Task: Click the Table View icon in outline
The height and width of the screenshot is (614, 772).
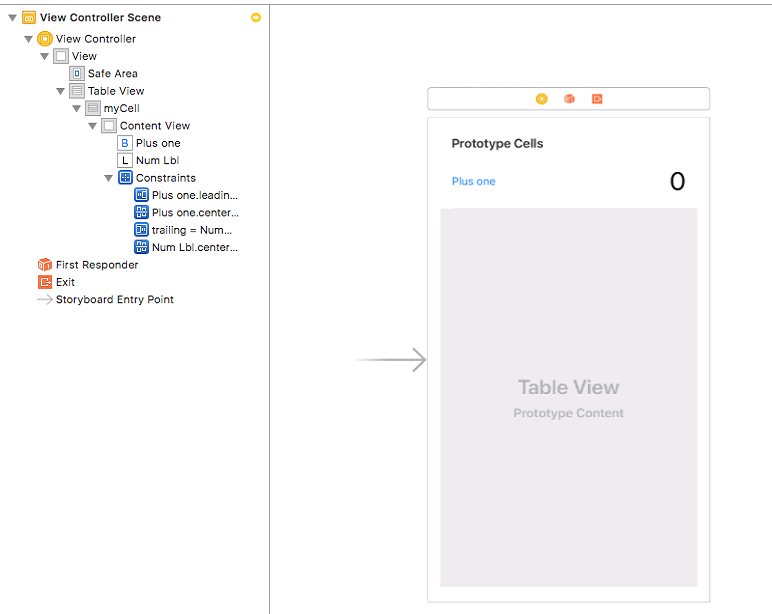Action: point(77,91)
